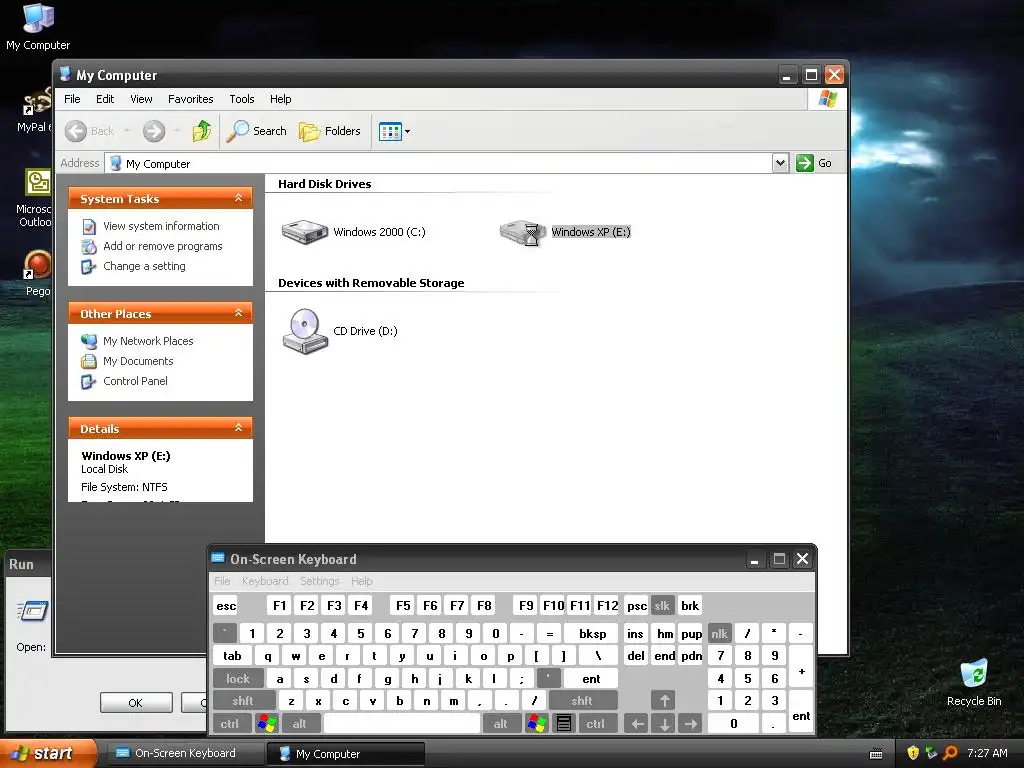Open the CD Drive (D:) icon
The height and width of the screenshot is (768, 1024).
click(305, 331)
